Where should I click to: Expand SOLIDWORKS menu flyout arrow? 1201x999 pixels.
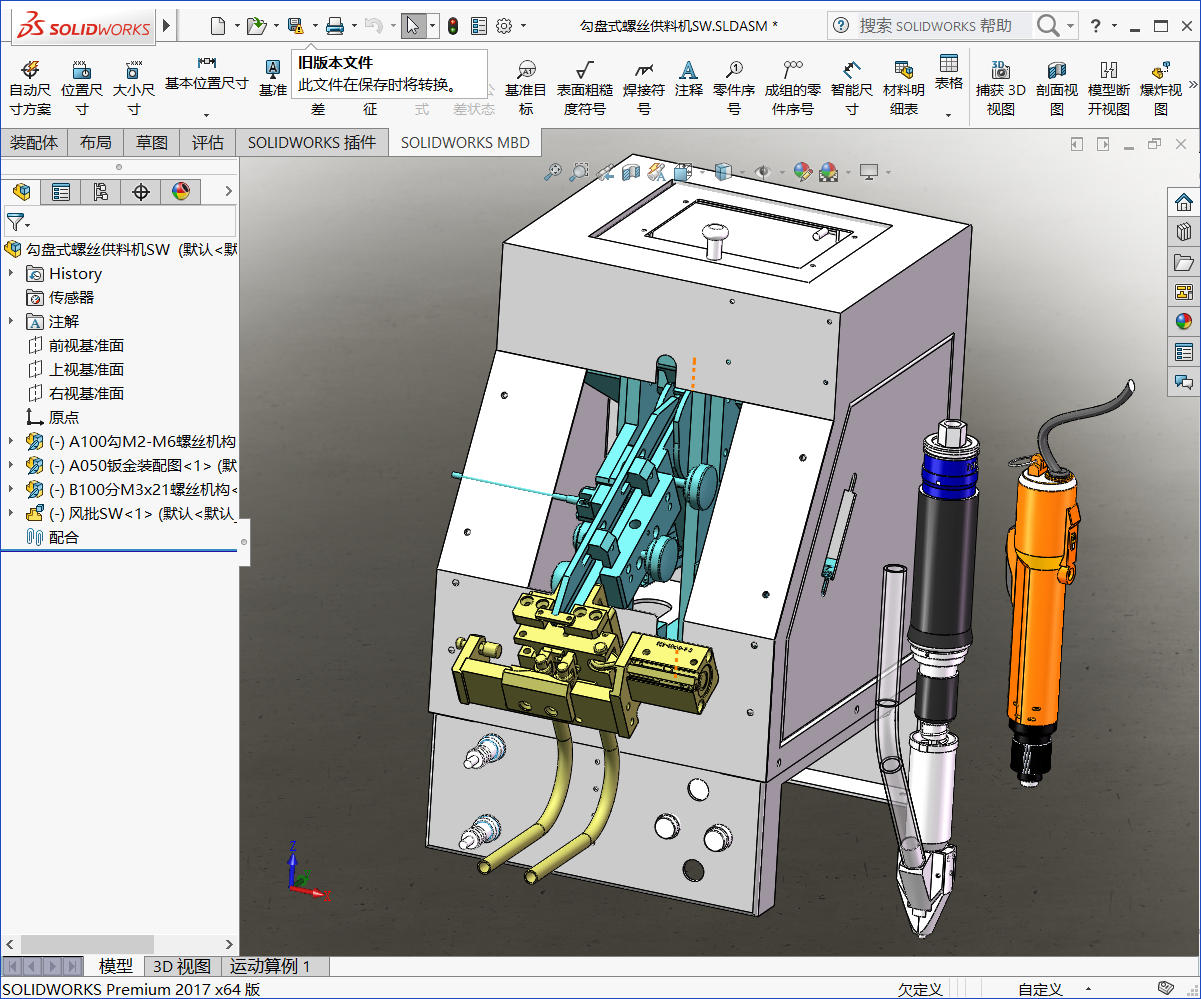166,25
